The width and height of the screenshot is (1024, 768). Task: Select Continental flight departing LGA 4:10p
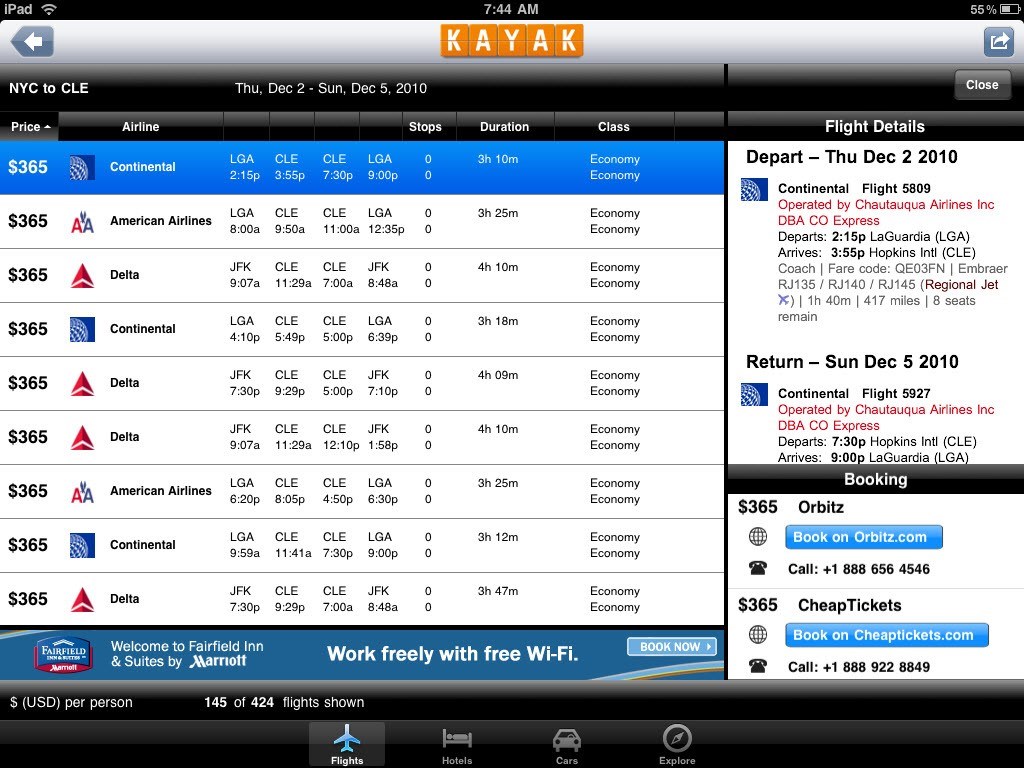point(362,329)
